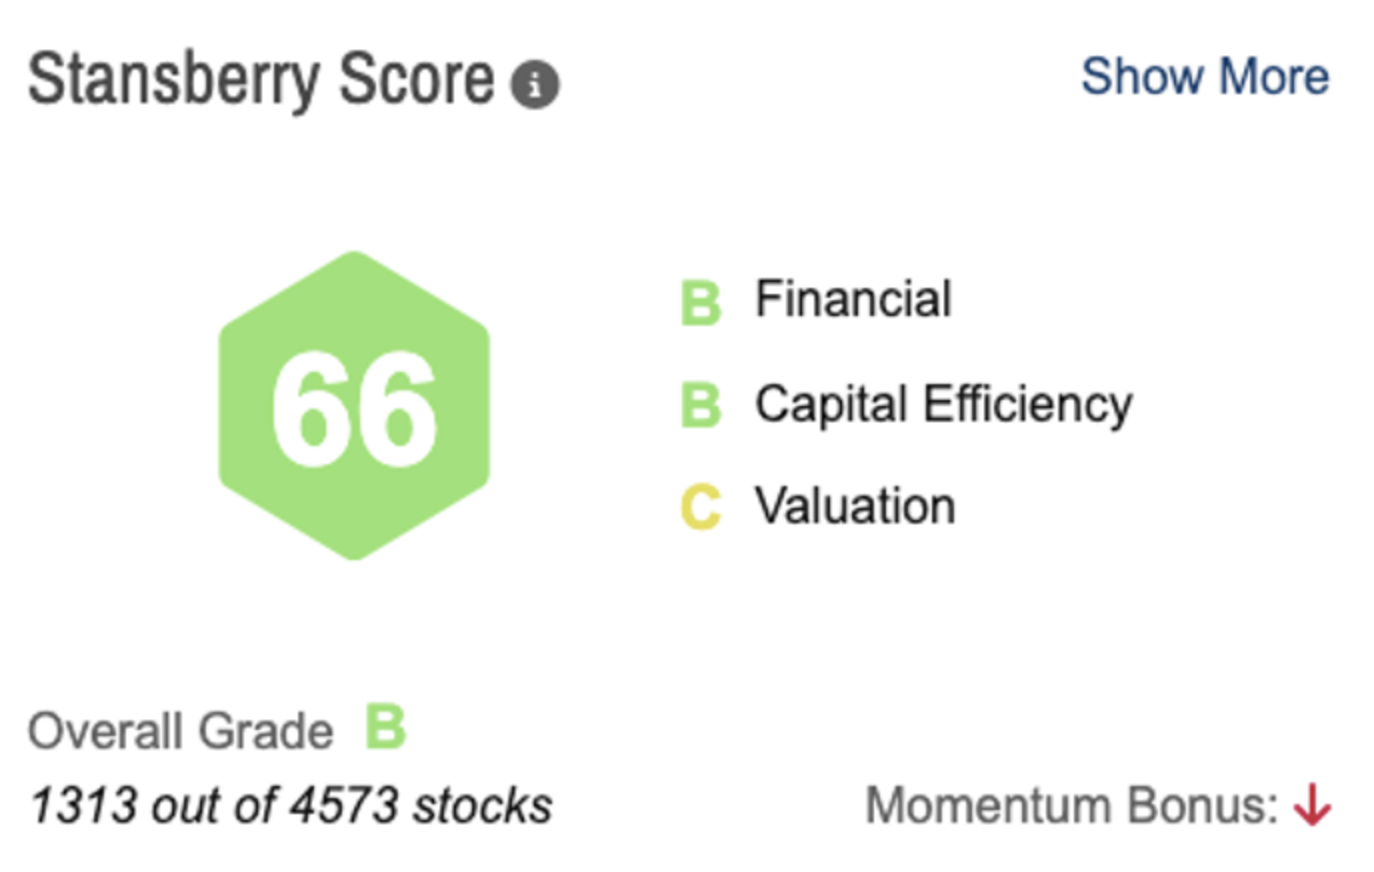The height and width of the screenshot is (872, 1374).
Task: Select the green B beside Capital Efficiency
Action: point(703,404)
